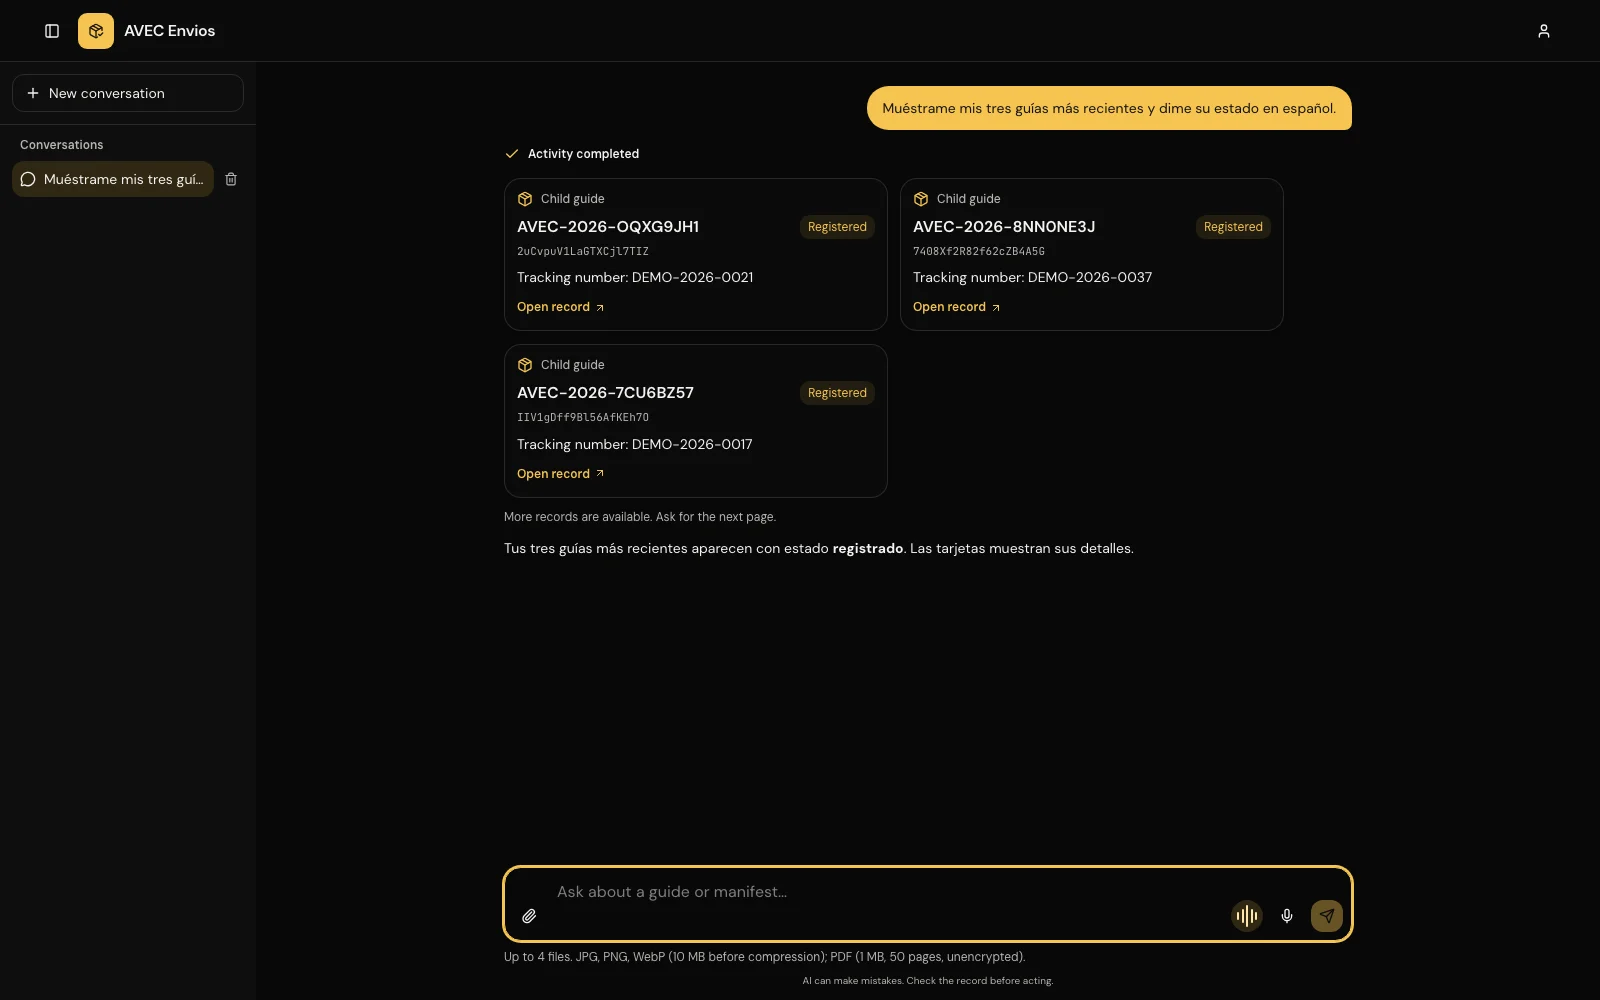Click Registered badge on AVEC-2026-OQXG9JH1
The width and height of the screenshot is (1600, 1000).
(837, 227)
